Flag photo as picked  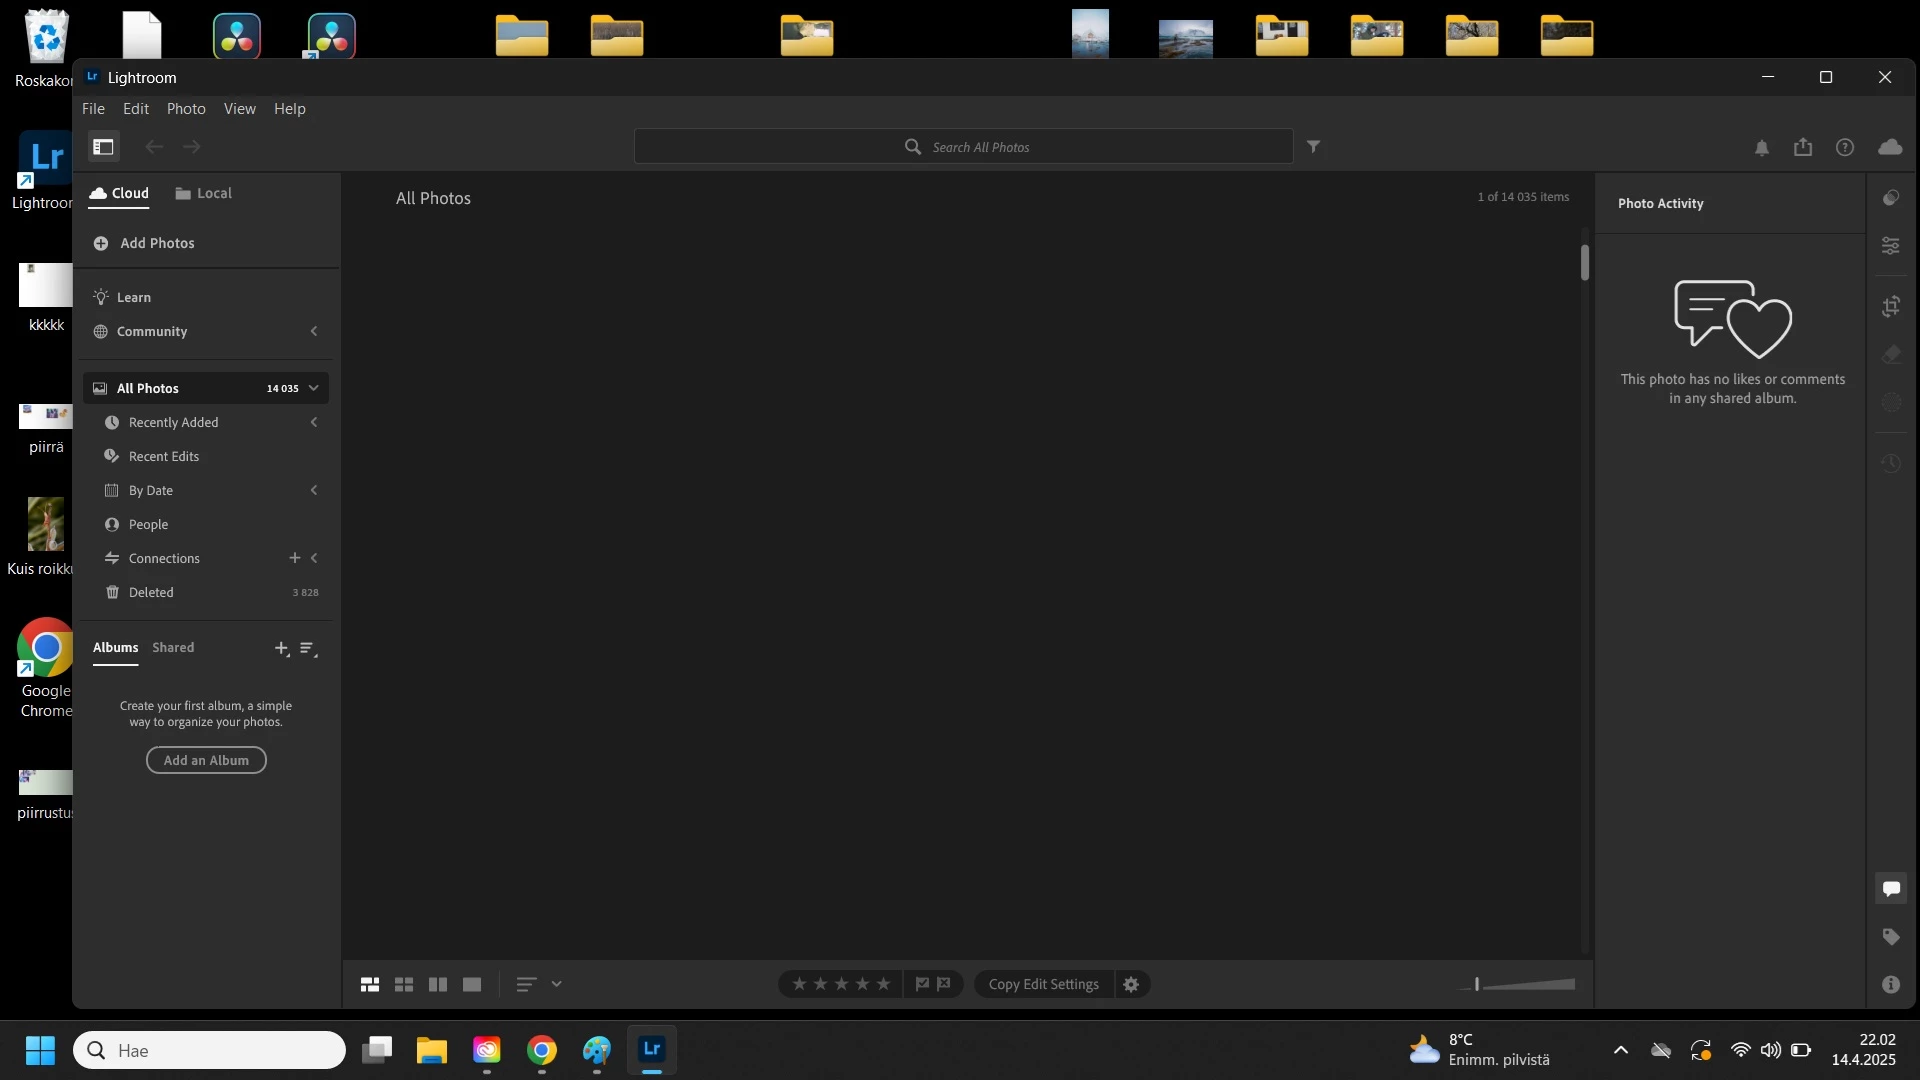pyautogui.click(x=922, y=985)
